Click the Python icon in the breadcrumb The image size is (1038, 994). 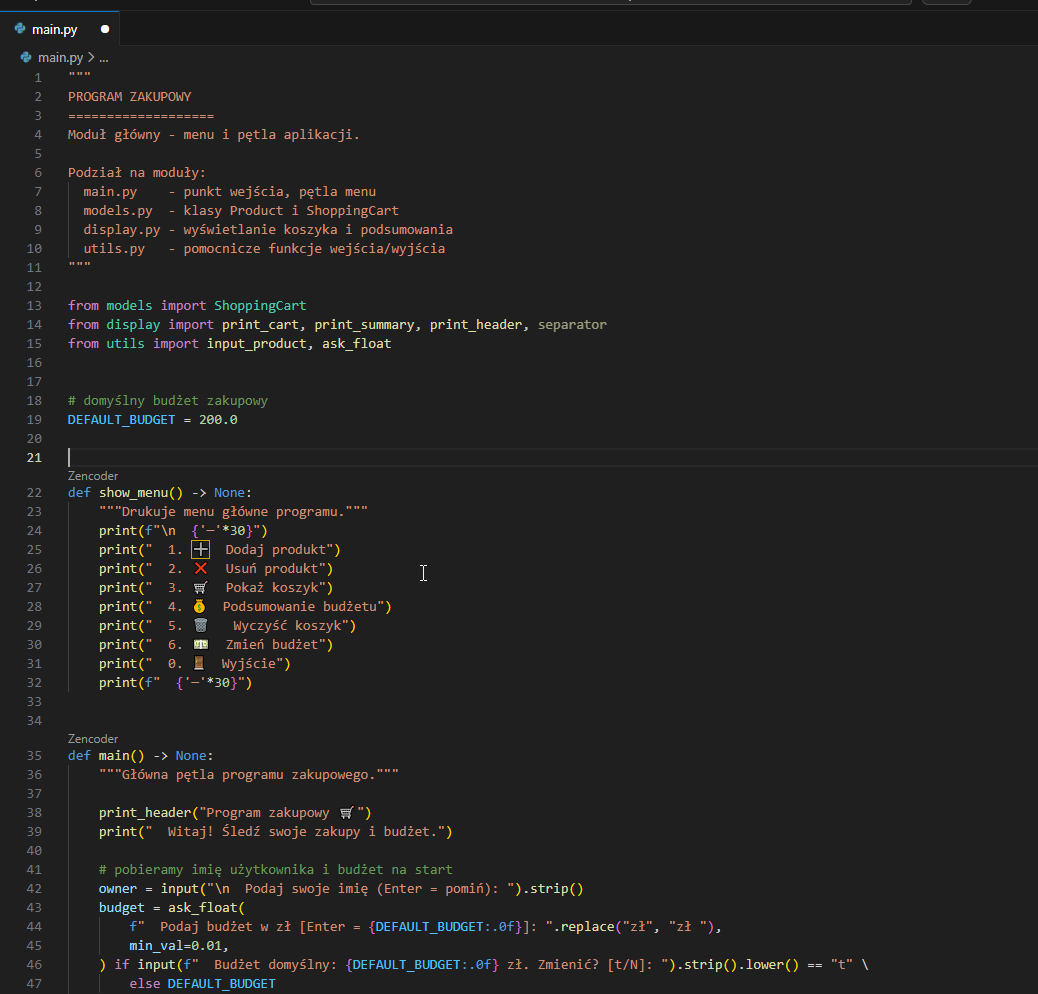click(x=26, y=58)
